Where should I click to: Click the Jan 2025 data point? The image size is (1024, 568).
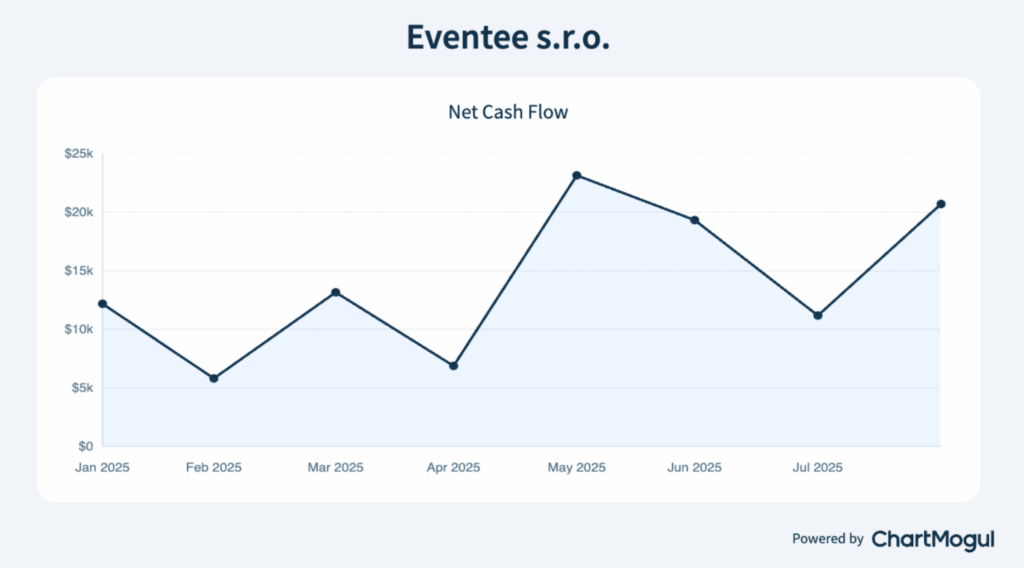tap(103, 304)
